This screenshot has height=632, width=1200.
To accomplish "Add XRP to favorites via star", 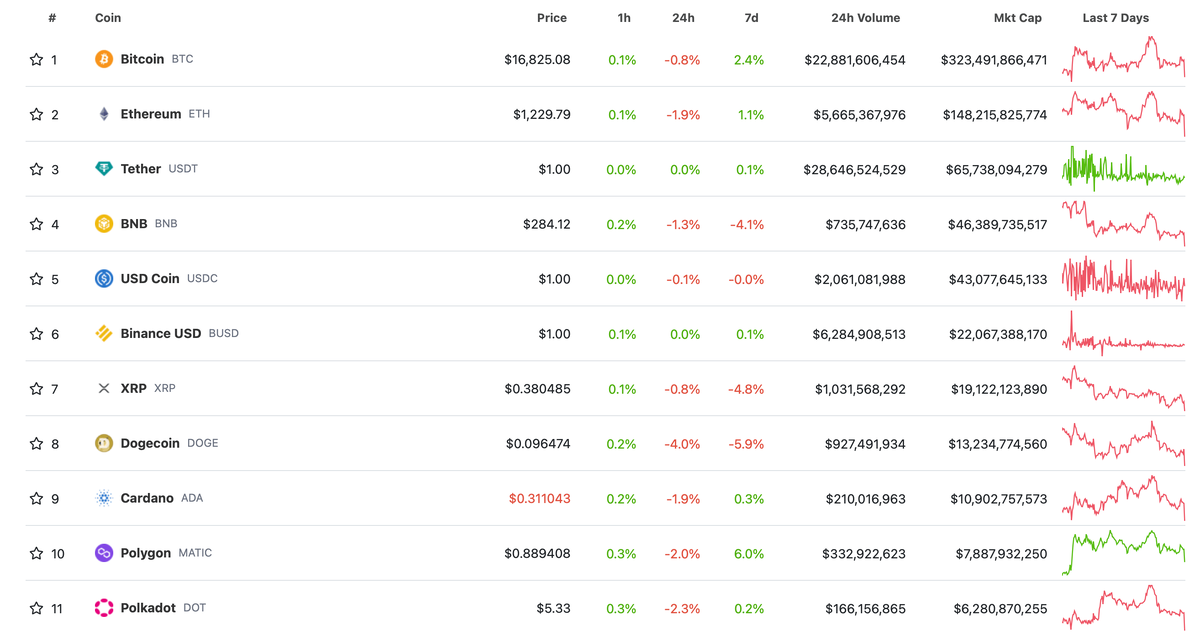I will [x=36, y=388].
